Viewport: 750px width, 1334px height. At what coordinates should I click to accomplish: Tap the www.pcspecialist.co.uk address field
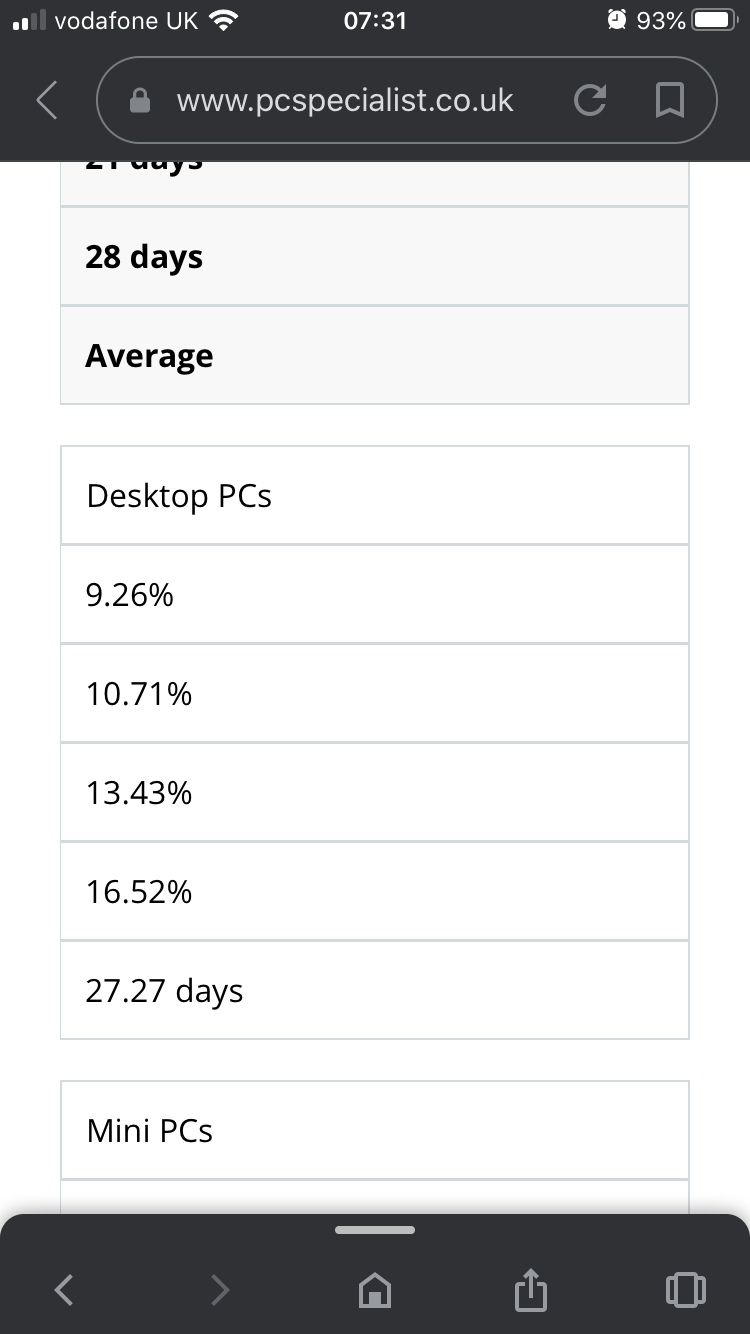pos(345,100)
